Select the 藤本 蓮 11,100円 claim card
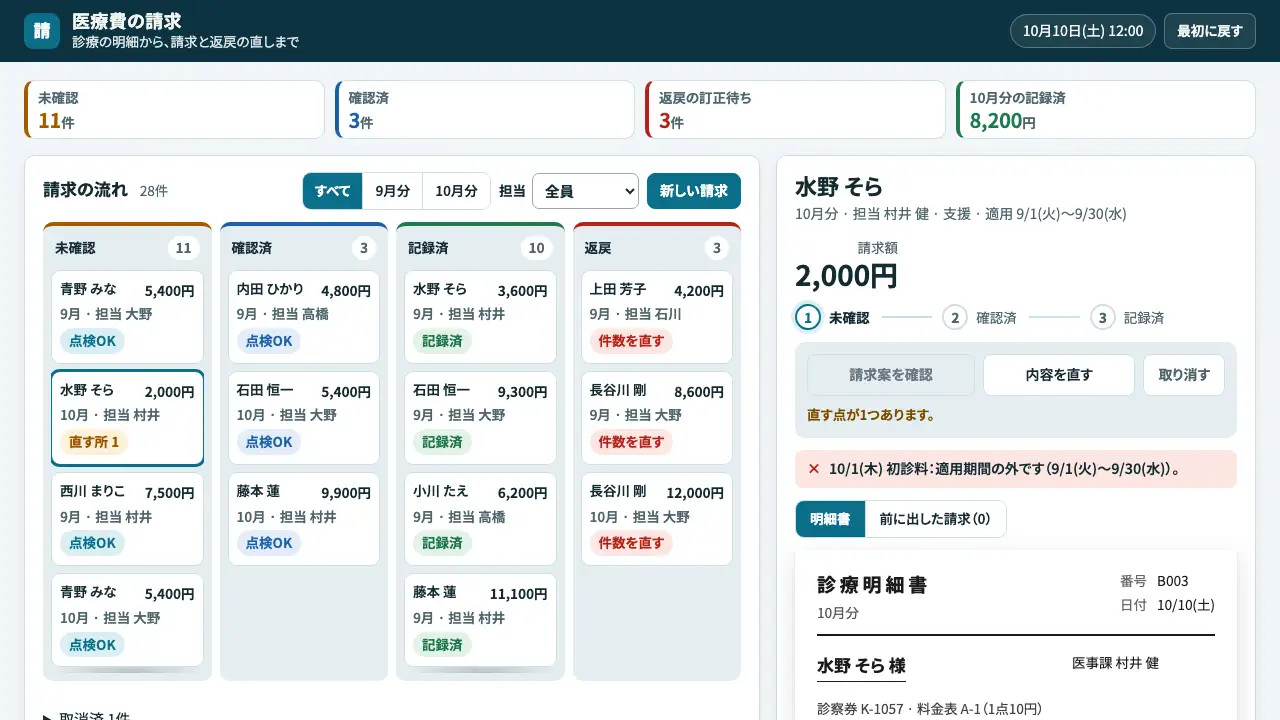 [x=480, y=620]
